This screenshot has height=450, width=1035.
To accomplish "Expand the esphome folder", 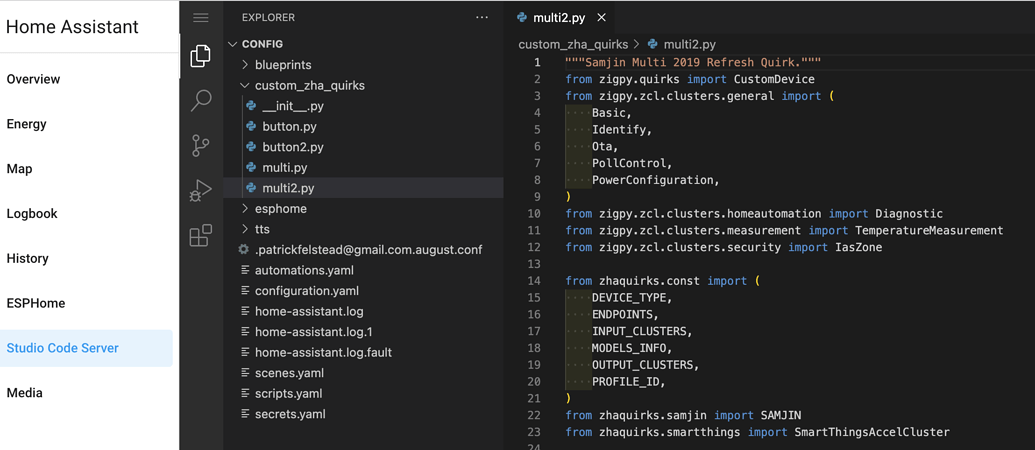I will click(x=245, y=209).
